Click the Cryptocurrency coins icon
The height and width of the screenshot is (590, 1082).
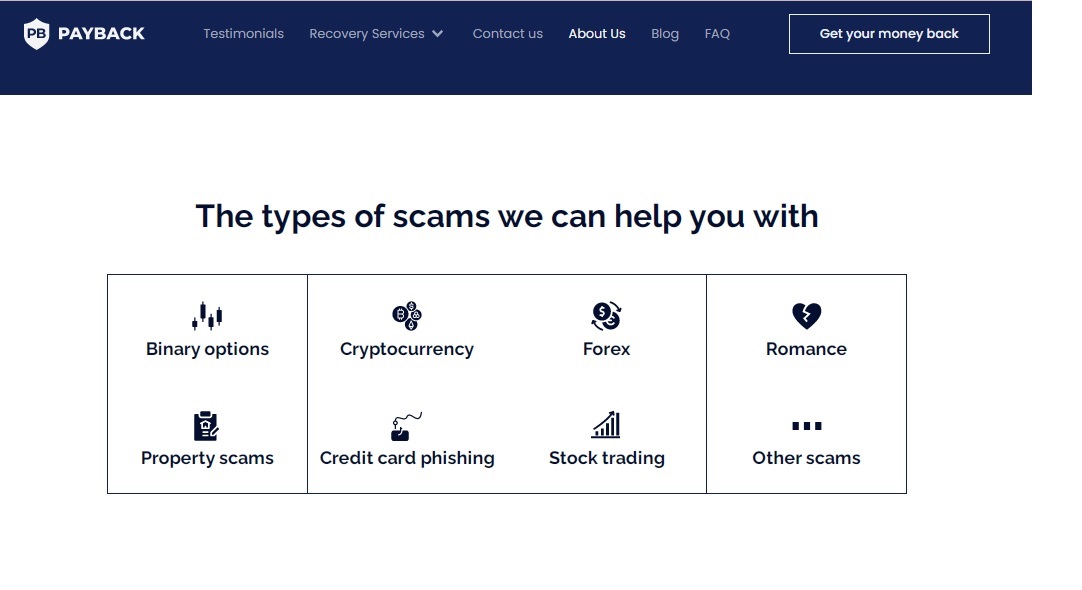click(407, 316)
